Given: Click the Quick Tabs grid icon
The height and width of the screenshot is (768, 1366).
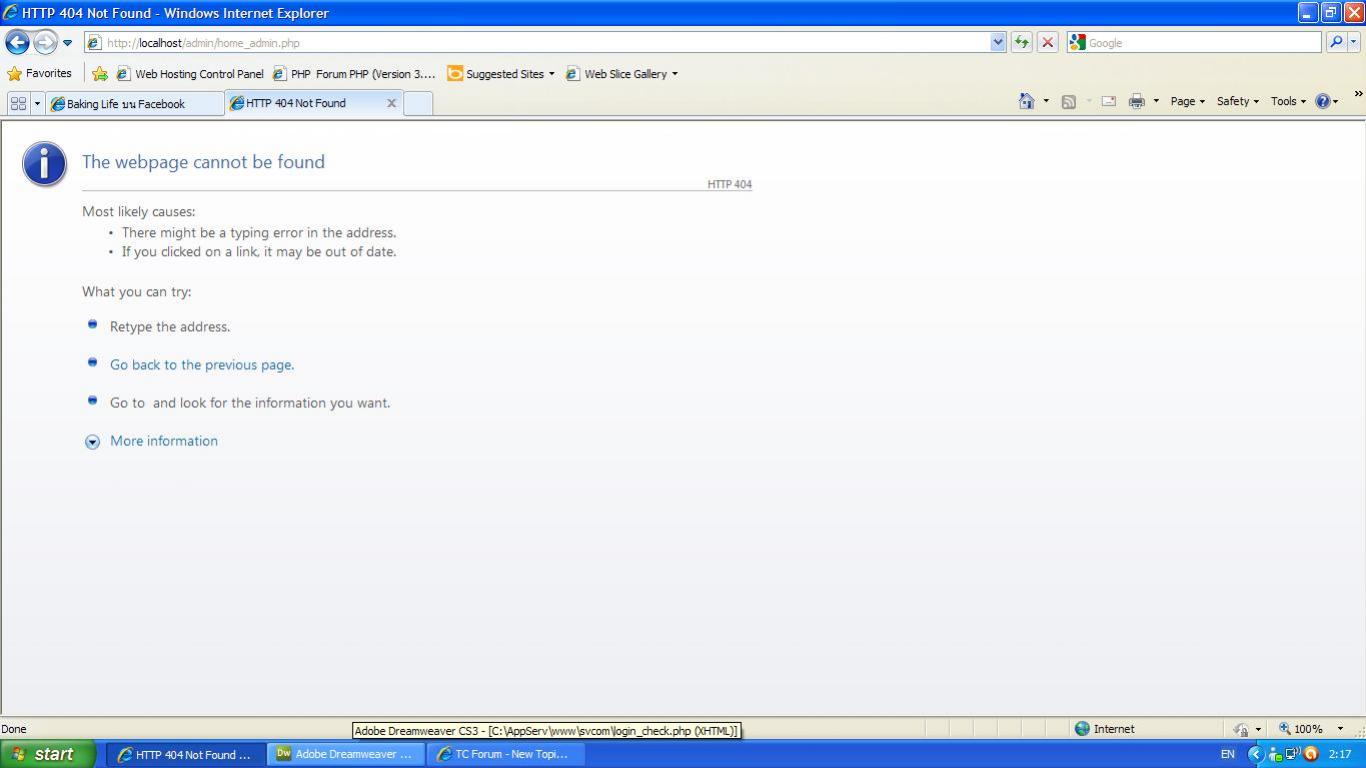Looking at the screenshot, I should [x=18, y=103].
